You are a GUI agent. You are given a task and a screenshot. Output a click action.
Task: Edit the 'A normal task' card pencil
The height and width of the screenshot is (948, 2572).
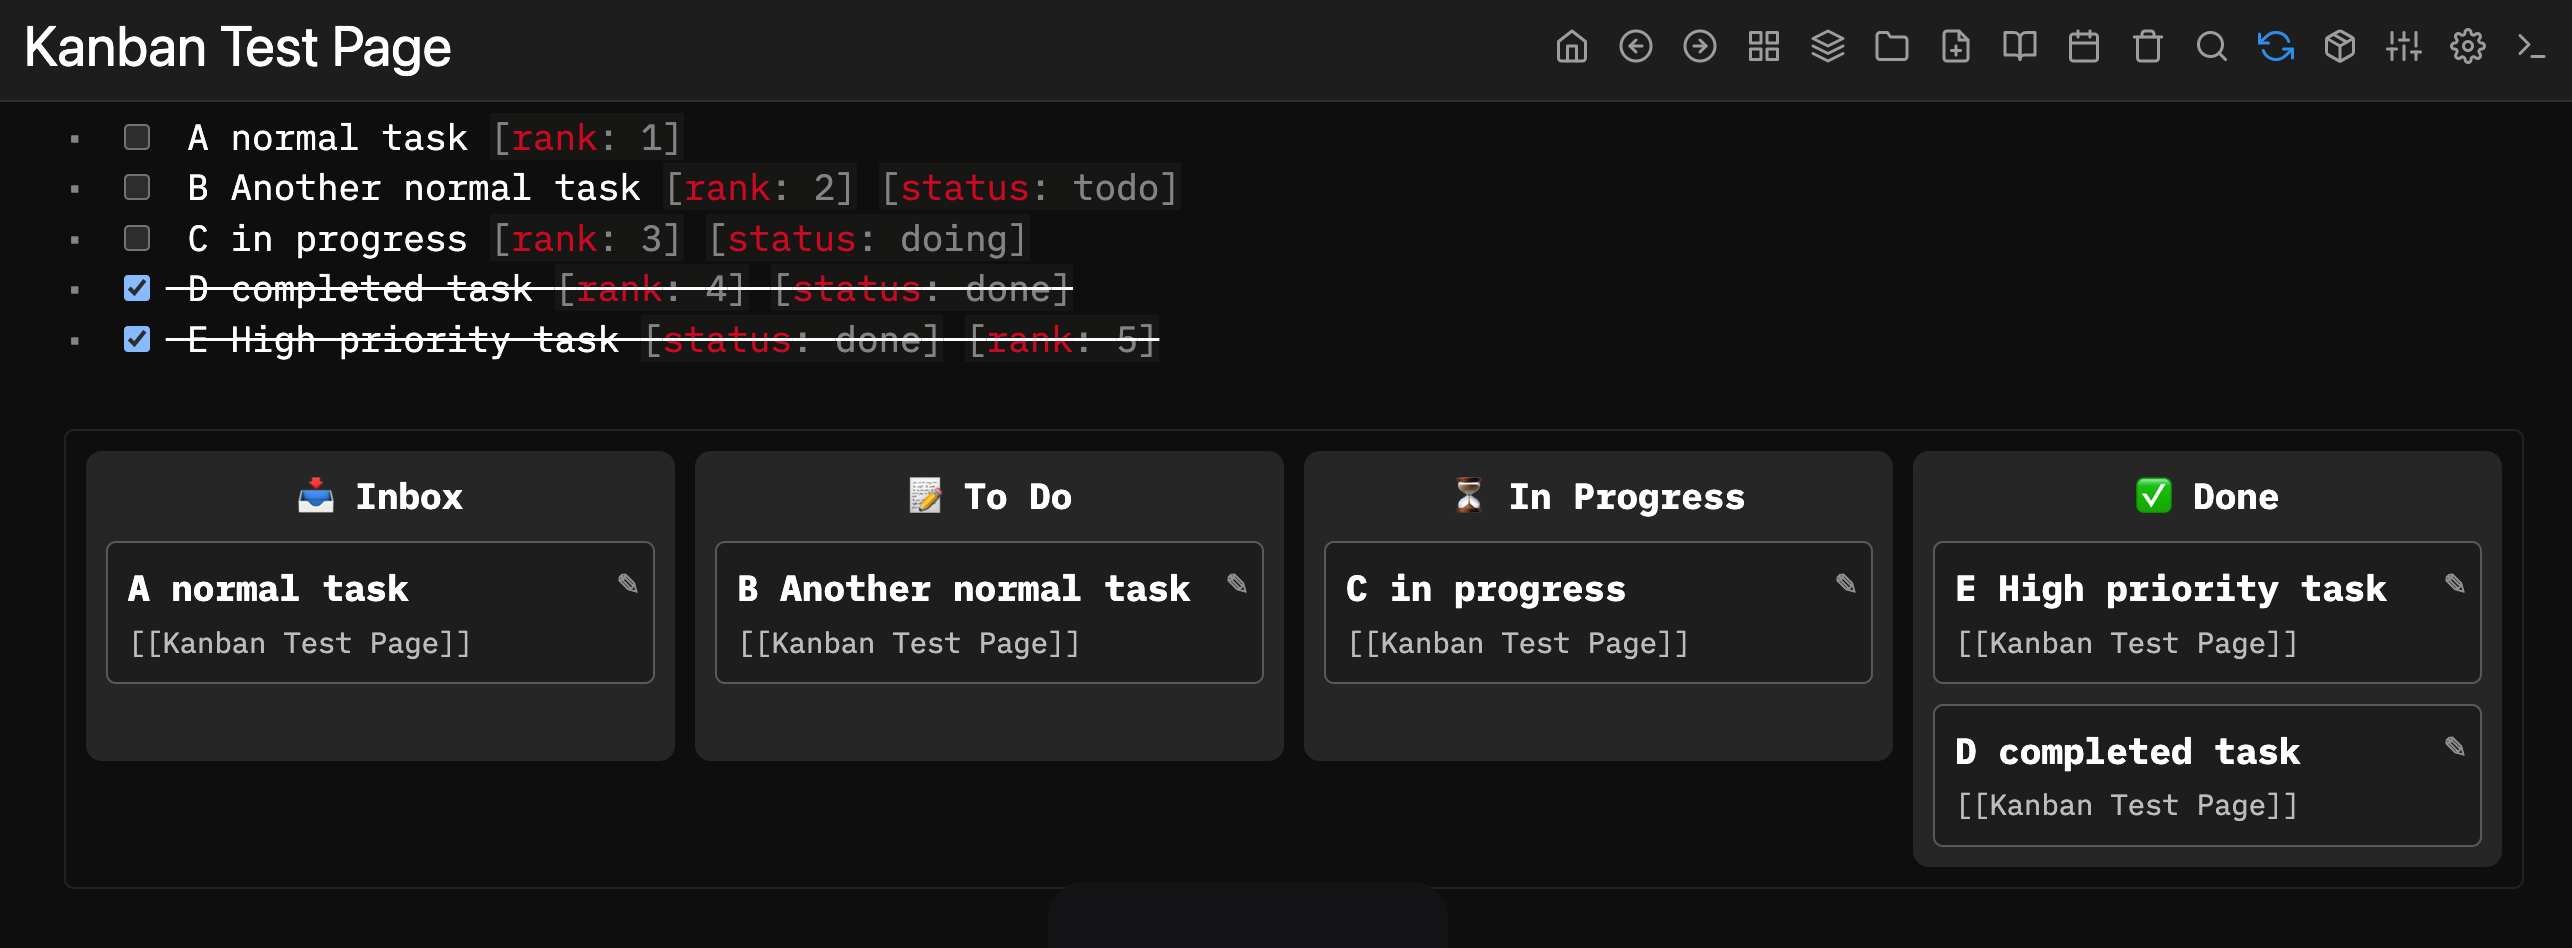[x=628, y=584]
